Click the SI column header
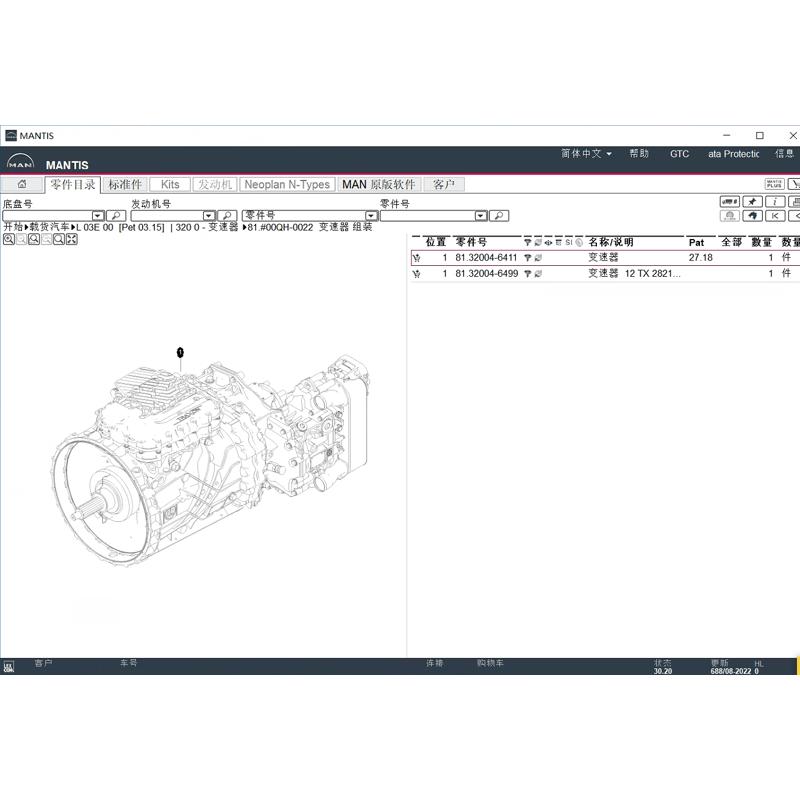 pos(569,242)
